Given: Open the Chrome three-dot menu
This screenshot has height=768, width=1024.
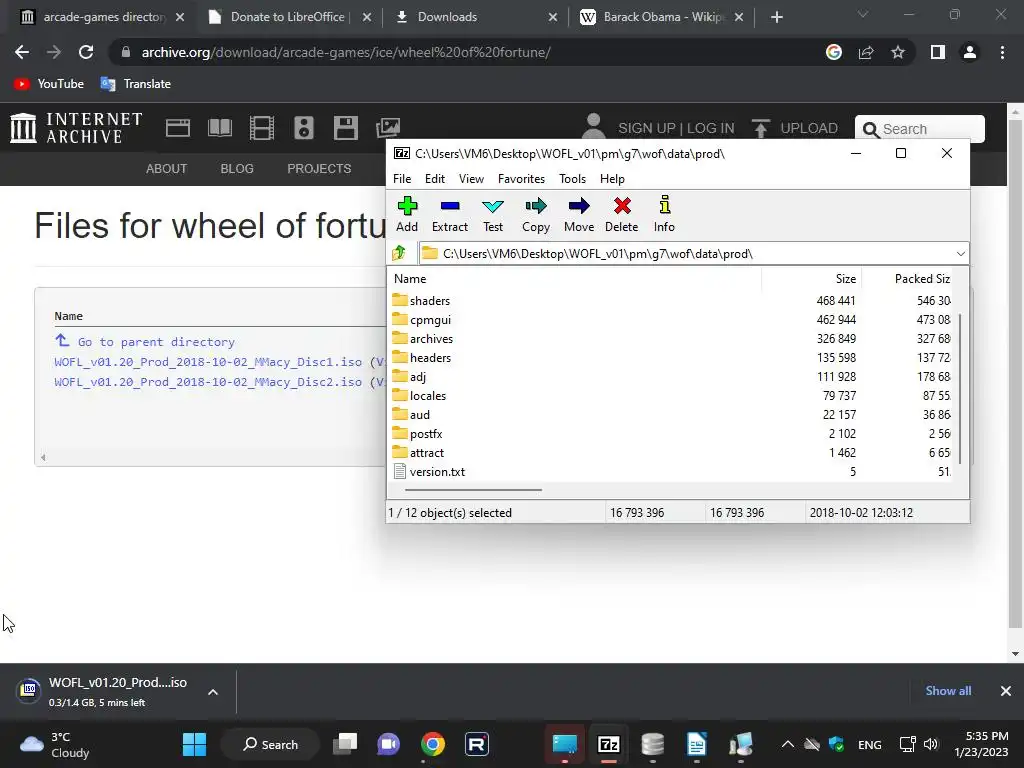Looking at the screenshot, I should pyautogui.click(x=1002, y=52).
